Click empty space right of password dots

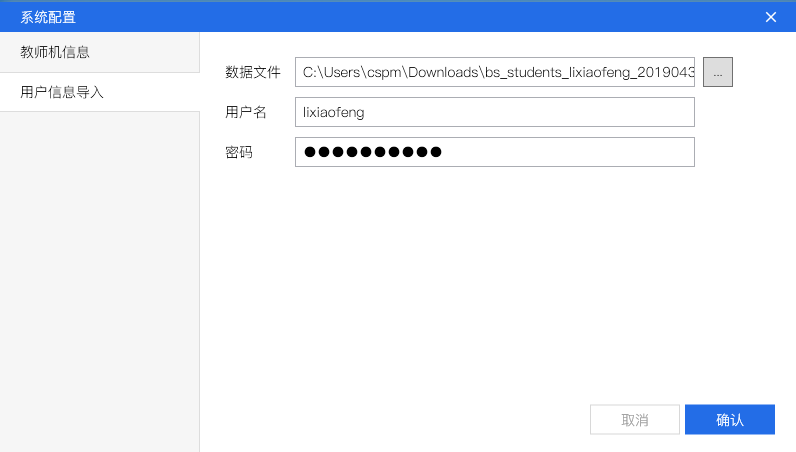point(570,152)
